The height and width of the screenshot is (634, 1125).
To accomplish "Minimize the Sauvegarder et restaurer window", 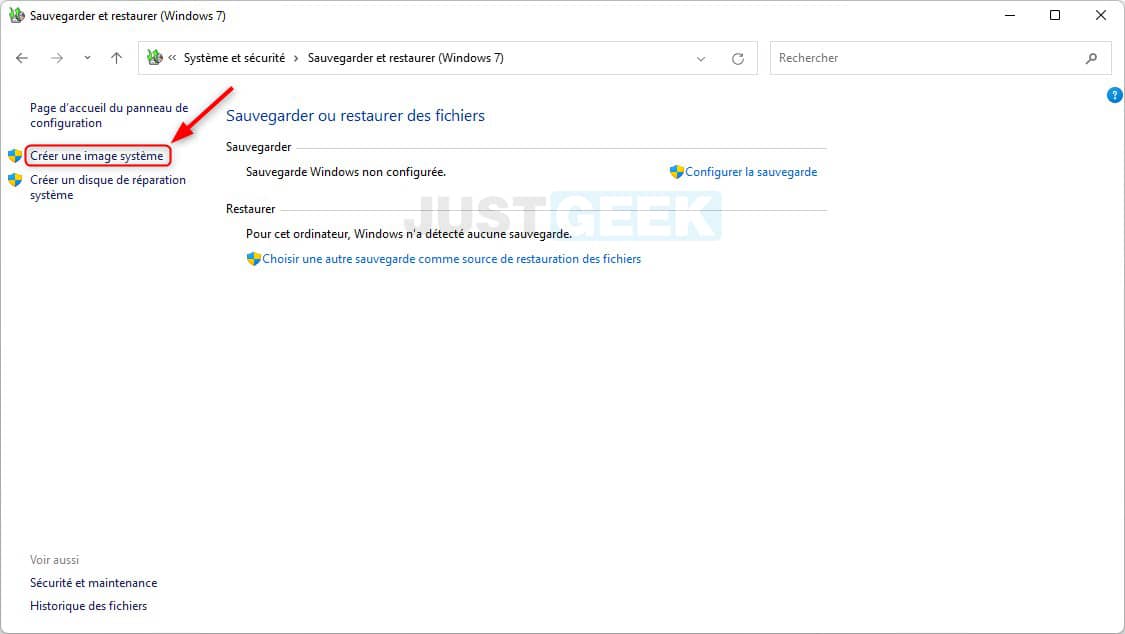I will point(1010,15).
